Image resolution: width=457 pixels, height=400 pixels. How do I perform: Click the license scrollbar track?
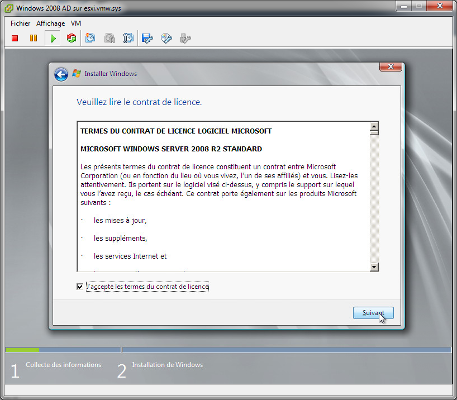[x=374, y=199]
